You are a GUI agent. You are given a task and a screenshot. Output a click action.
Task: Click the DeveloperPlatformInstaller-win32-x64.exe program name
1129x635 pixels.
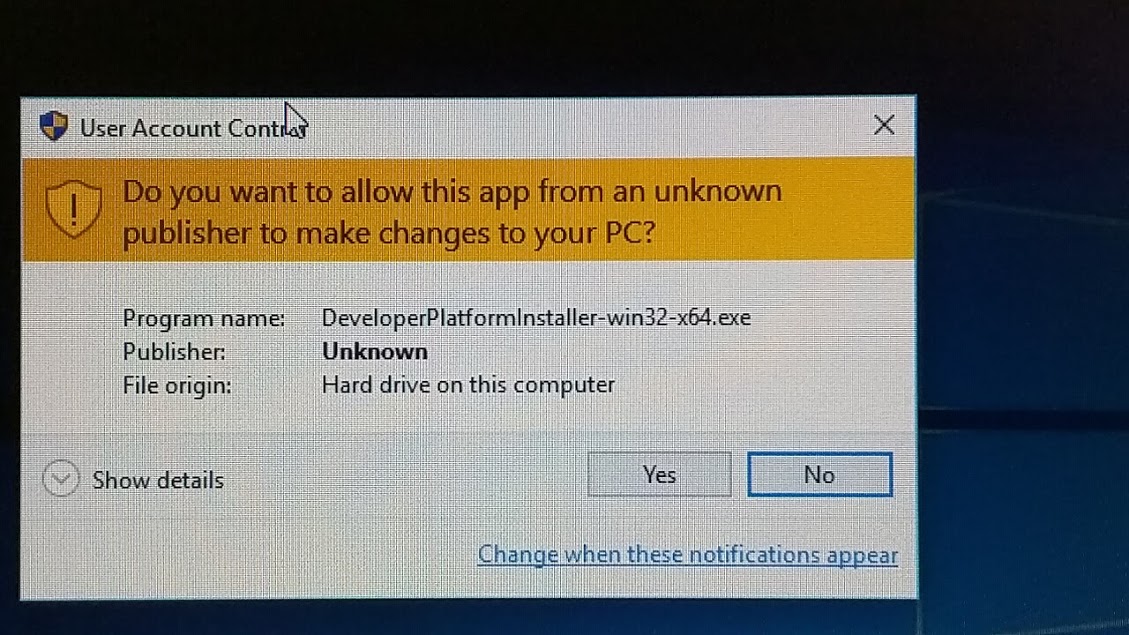536,318
